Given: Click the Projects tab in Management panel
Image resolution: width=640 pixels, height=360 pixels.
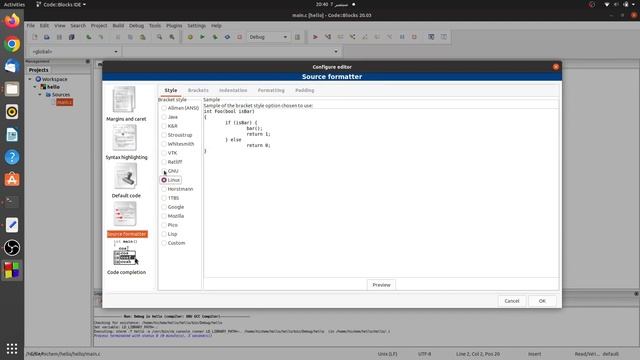Looking at the screenshot, I should (38, 70).
